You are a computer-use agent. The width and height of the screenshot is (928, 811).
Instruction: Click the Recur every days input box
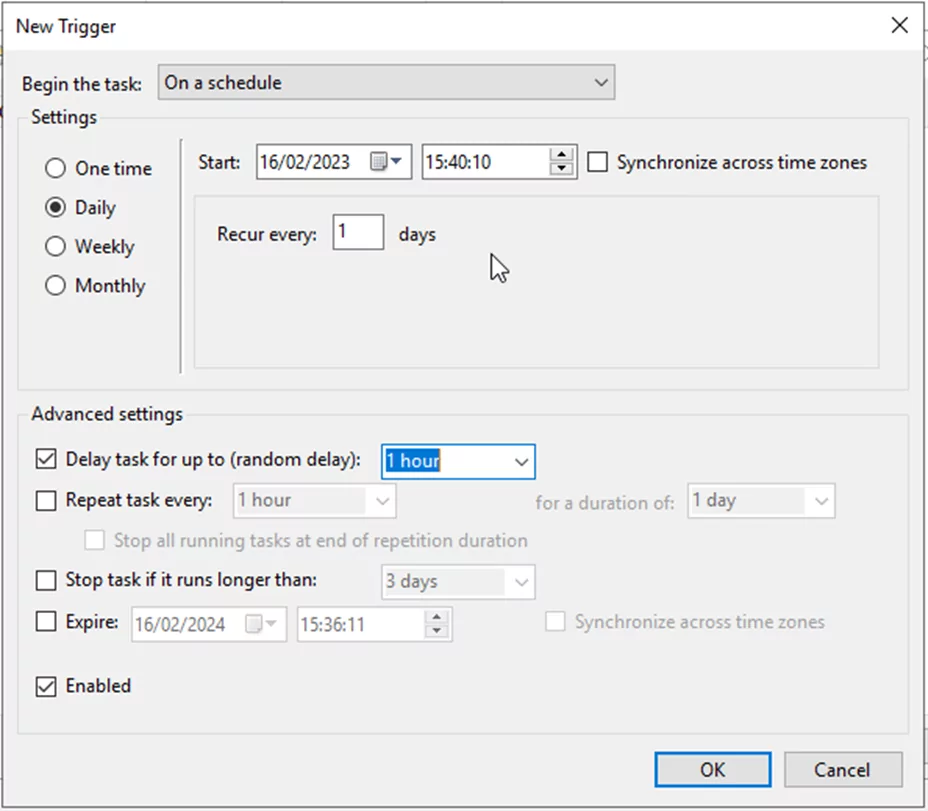click(358, 232)
